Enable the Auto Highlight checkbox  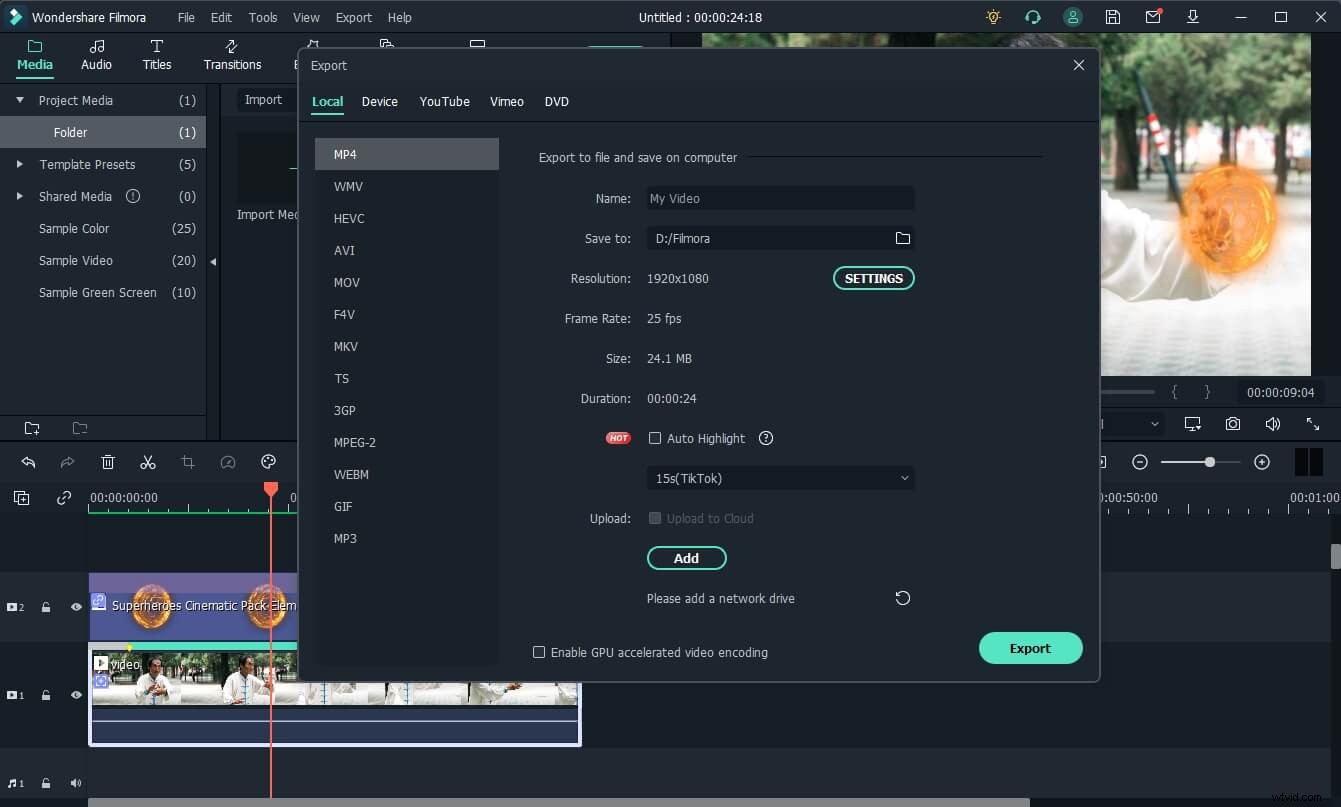(x=655, y=438)
